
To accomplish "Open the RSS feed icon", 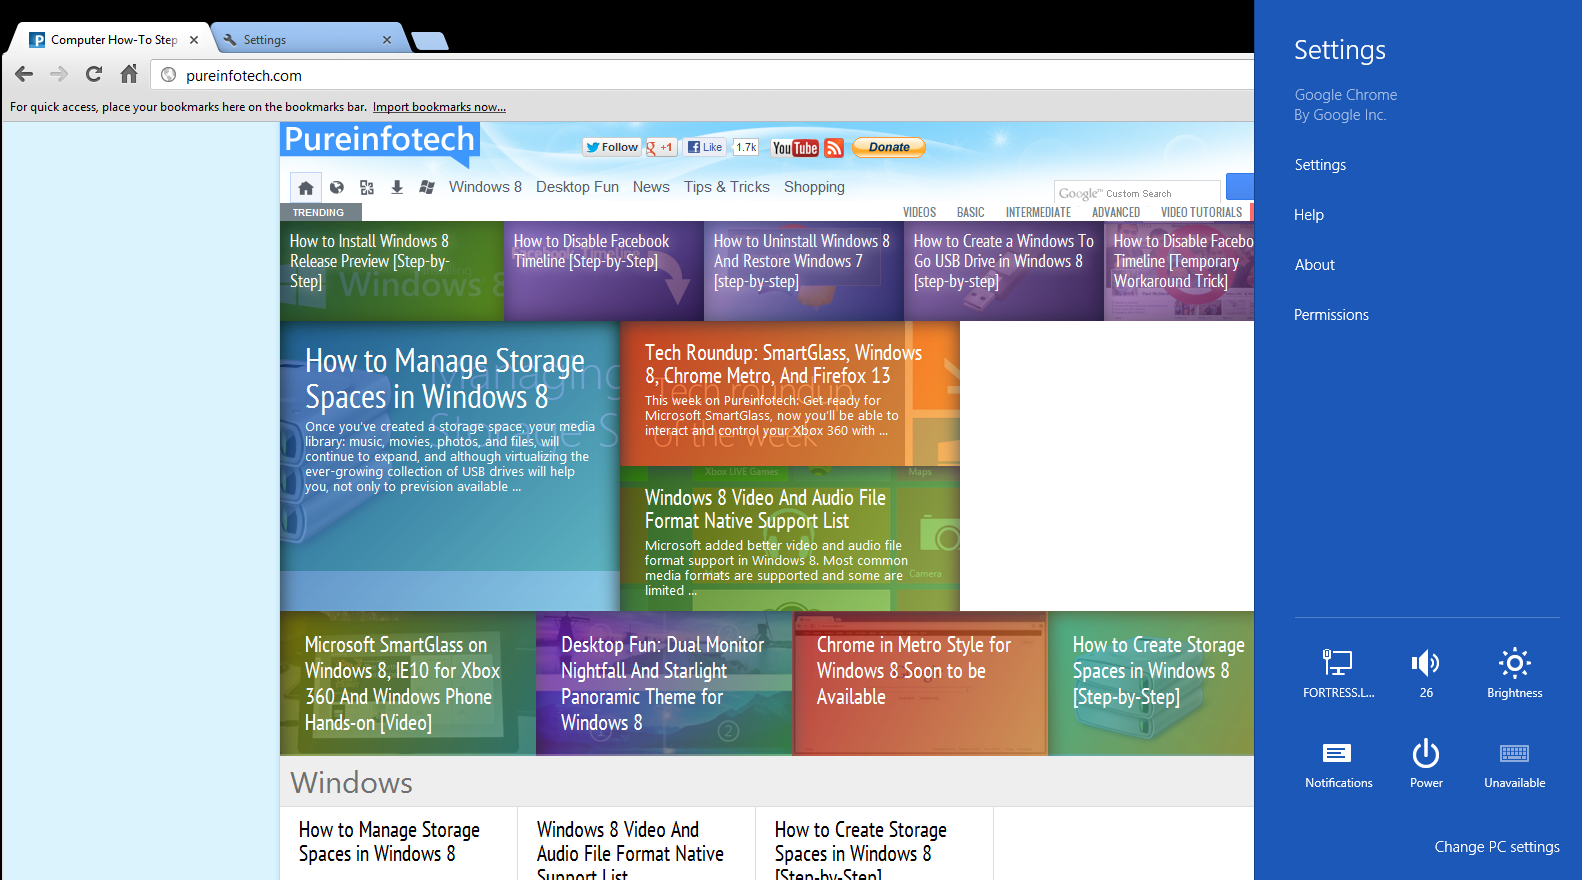I will [834, 148].
